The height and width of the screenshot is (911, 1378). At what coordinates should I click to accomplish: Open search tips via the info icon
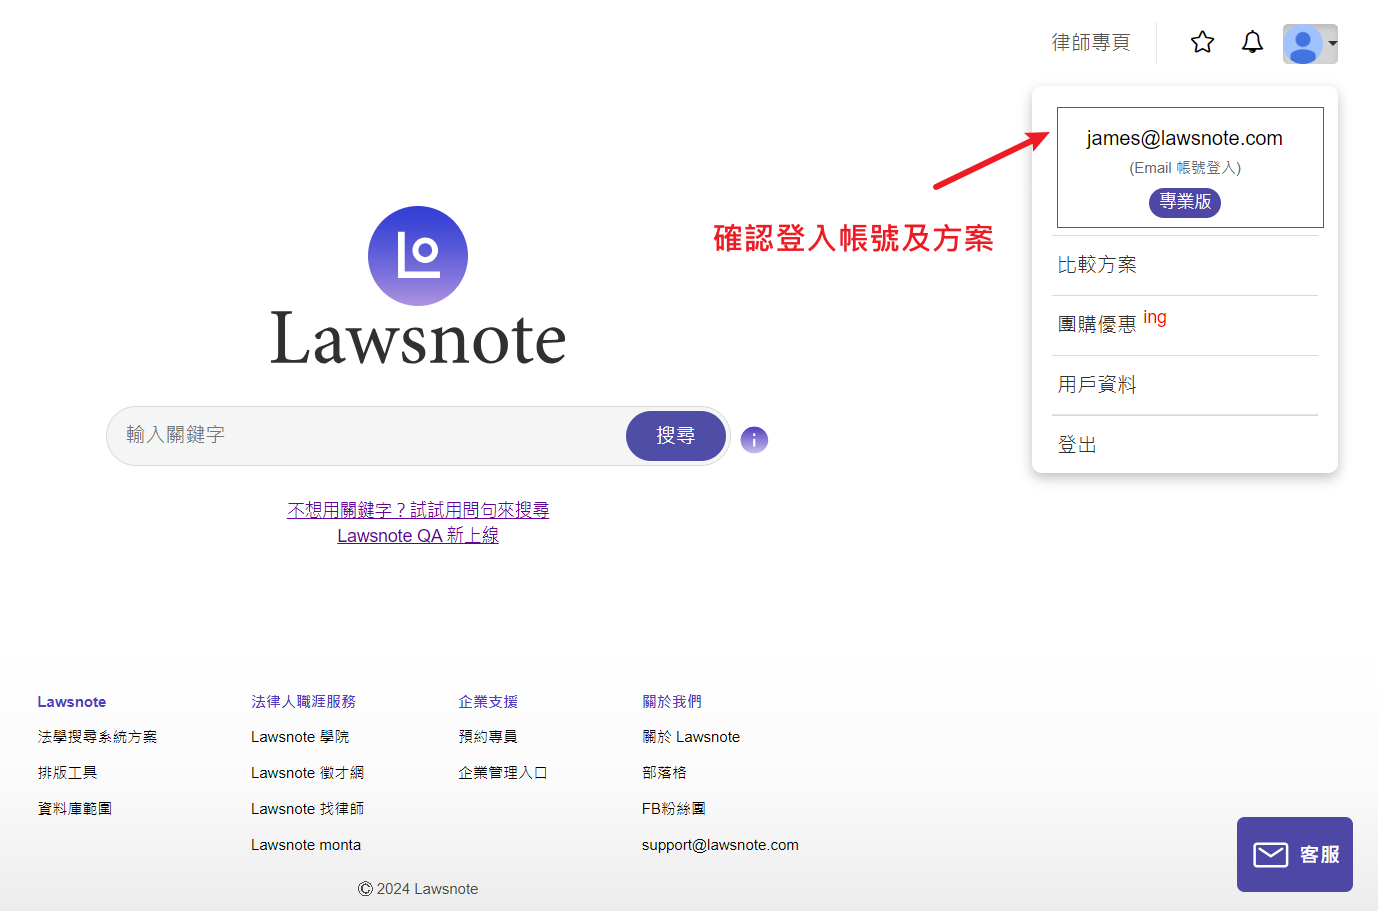point(754,439)
